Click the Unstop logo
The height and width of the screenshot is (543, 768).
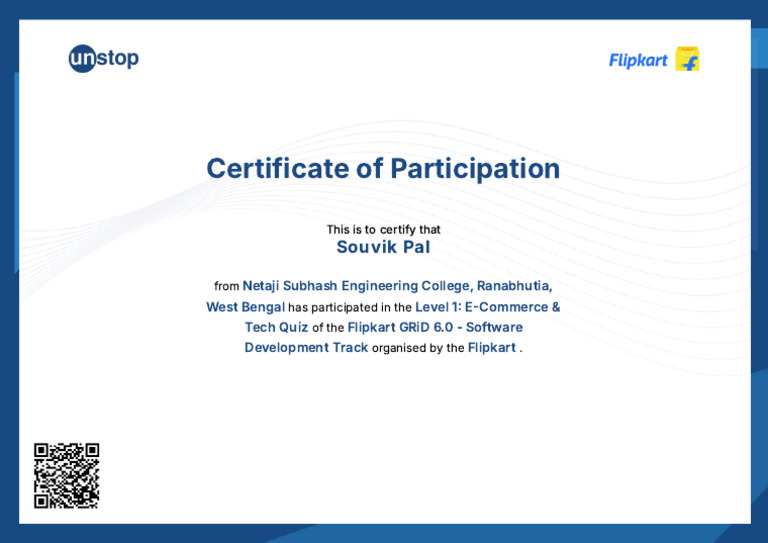coord(103,59)
